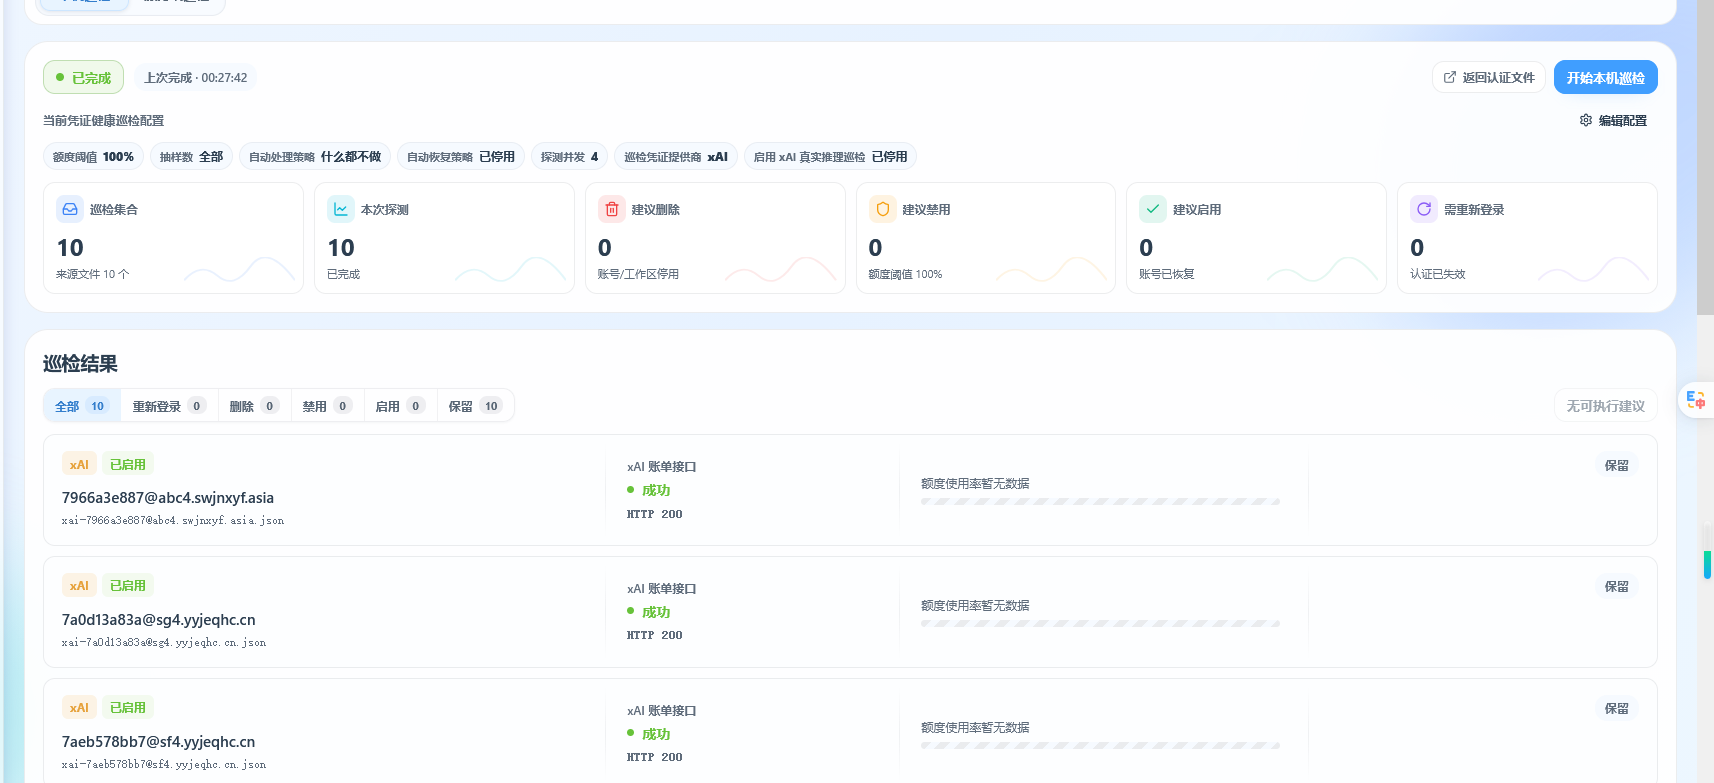Viewport: 1714px width, 783px height.
Task: Switch to the 重新登录 tab
Action: click(x=169, y=406)
